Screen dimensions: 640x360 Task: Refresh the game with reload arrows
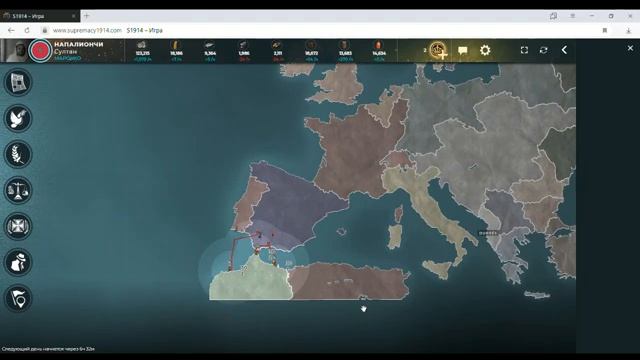[x=543, y=50]
